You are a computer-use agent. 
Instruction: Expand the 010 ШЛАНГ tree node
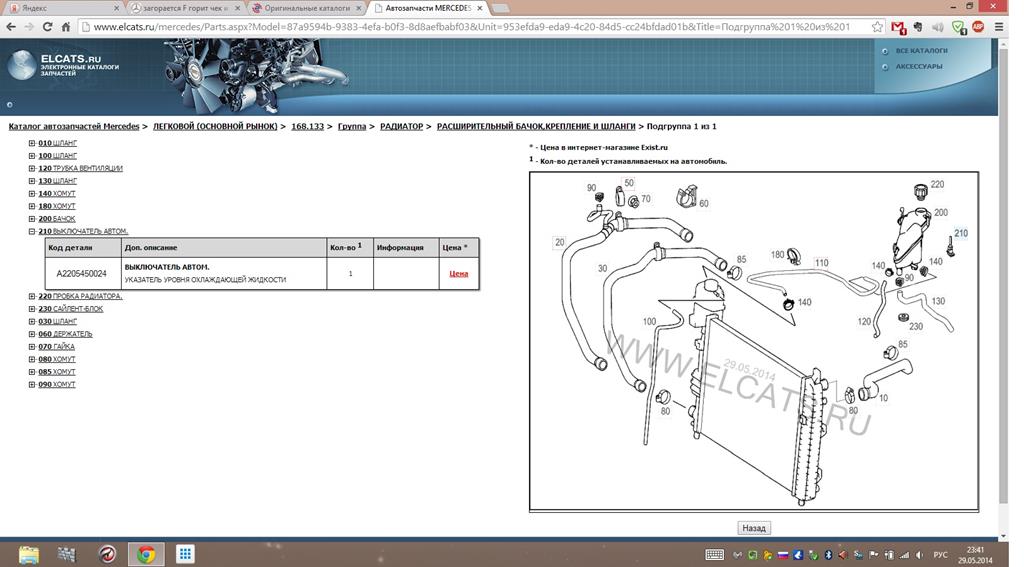point(32,144)
